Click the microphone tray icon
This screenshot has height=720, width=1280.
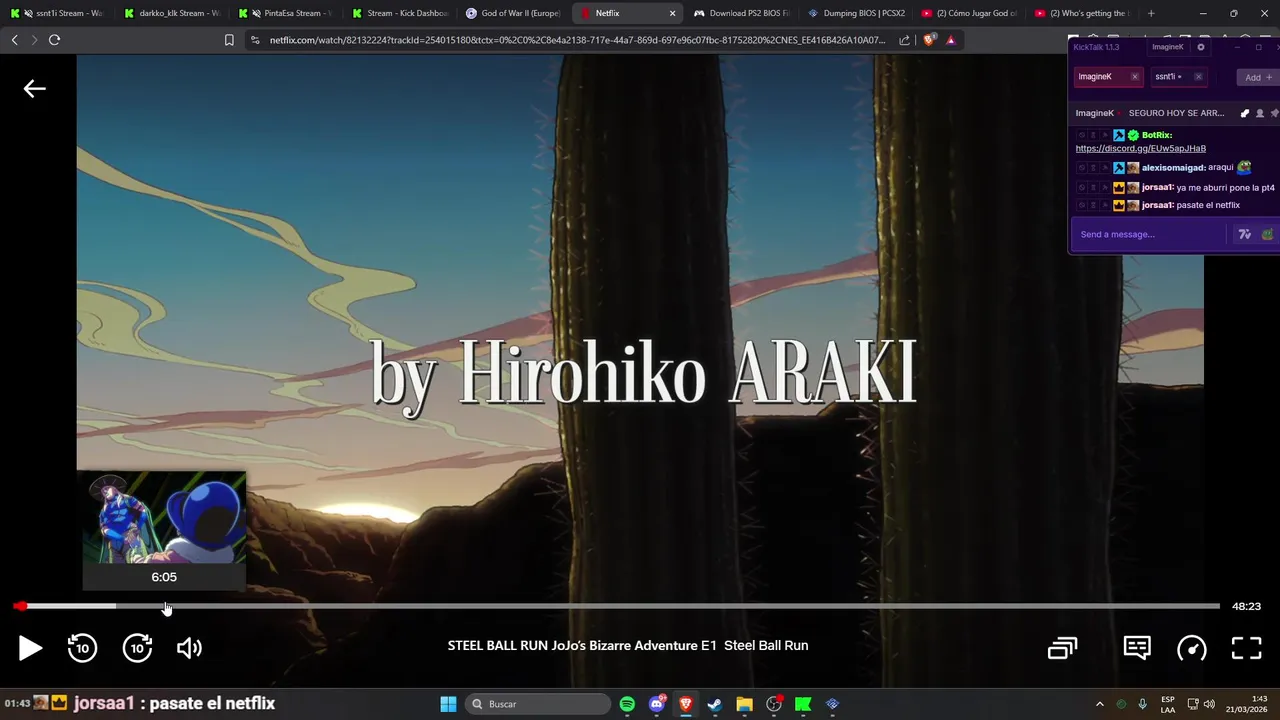[x=1142, y=704]
